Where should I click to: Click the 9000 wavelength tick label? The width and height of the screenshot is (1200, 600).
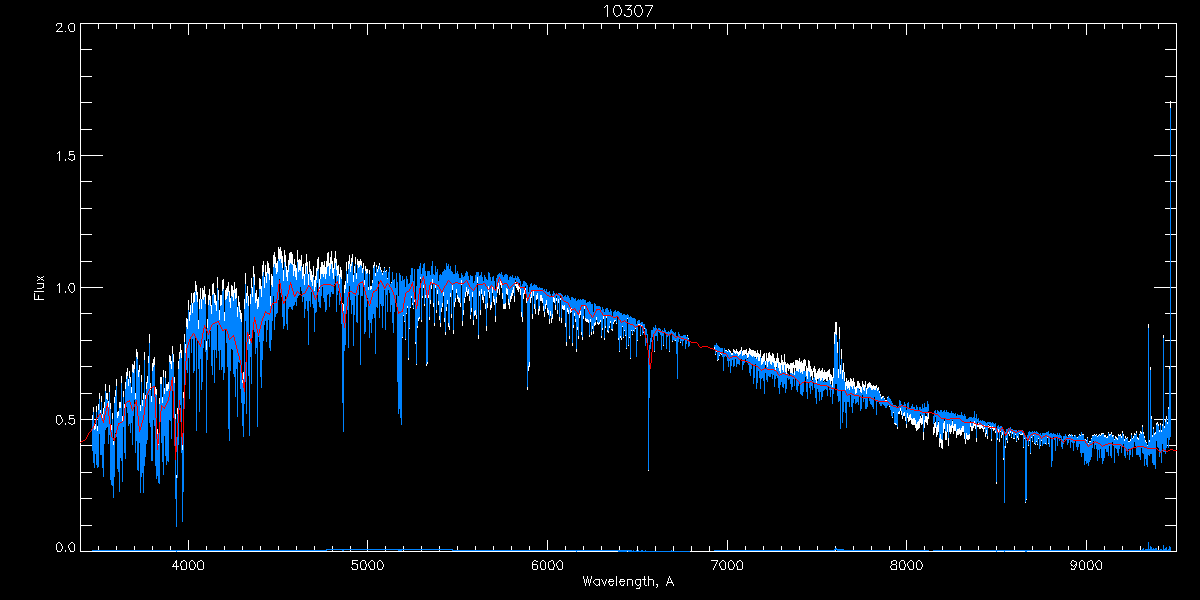[1086, 564]
